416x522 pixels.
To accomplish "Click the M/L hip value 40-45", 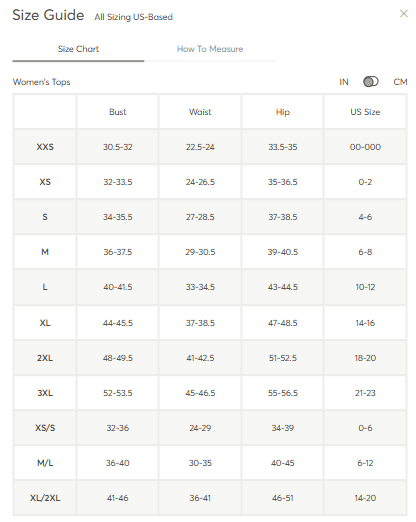I will (283, 463).
